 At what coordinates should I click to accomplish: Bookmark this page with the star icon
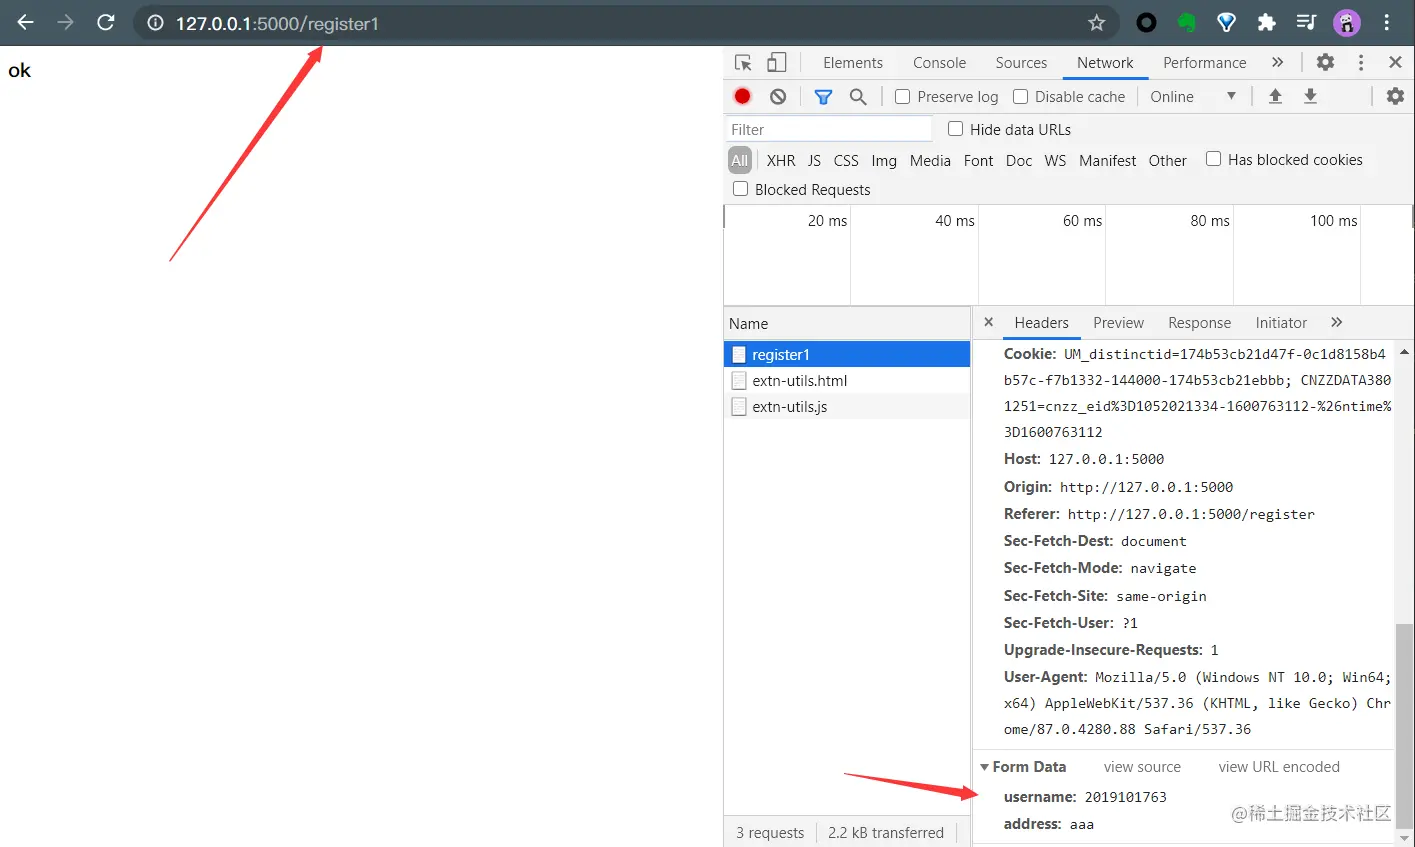(1096, 22)
